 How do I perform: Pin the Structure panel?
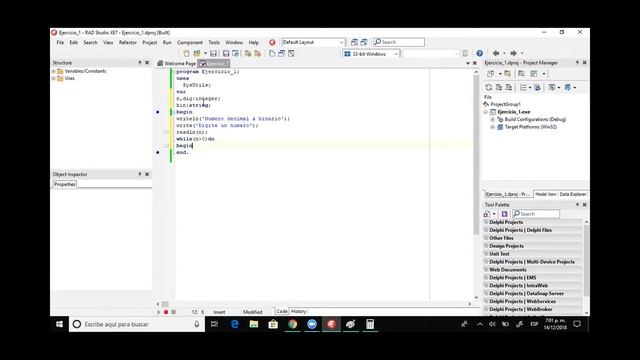140,62
